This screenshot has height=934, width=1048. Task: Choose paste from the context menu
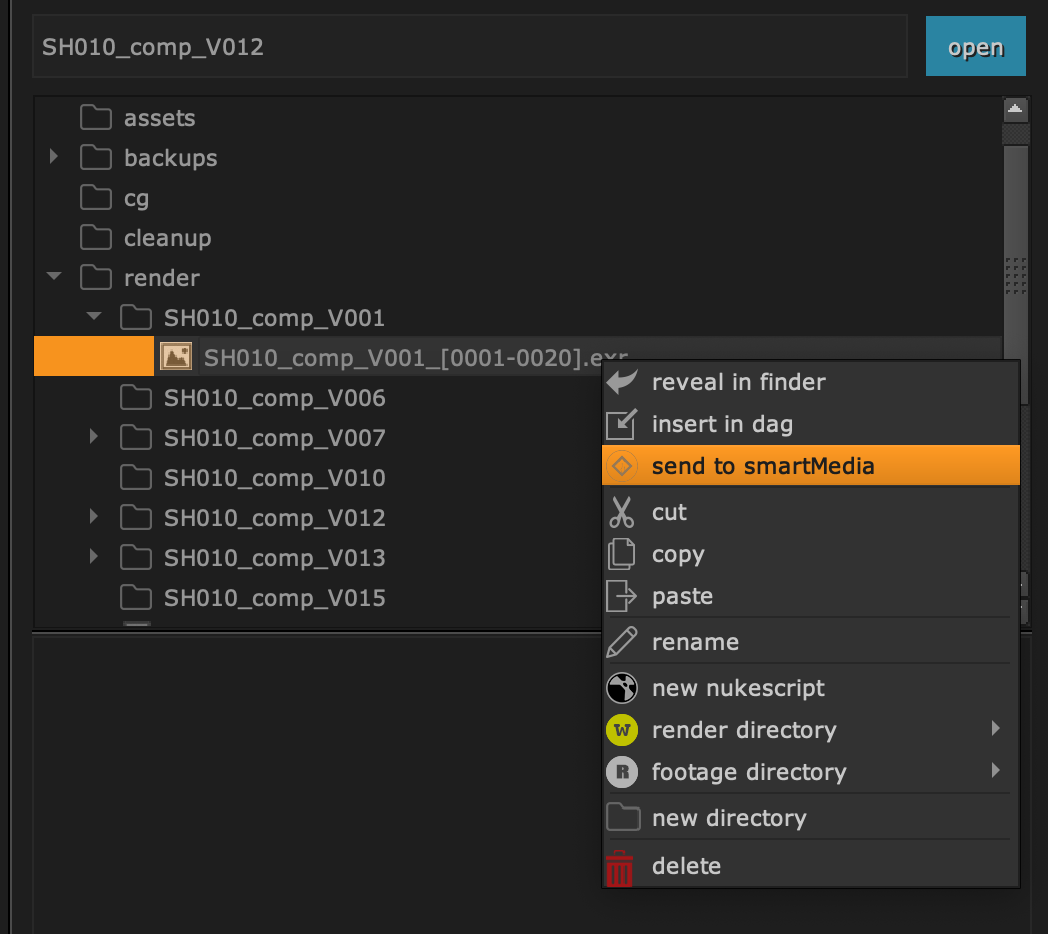coord(682,596)
